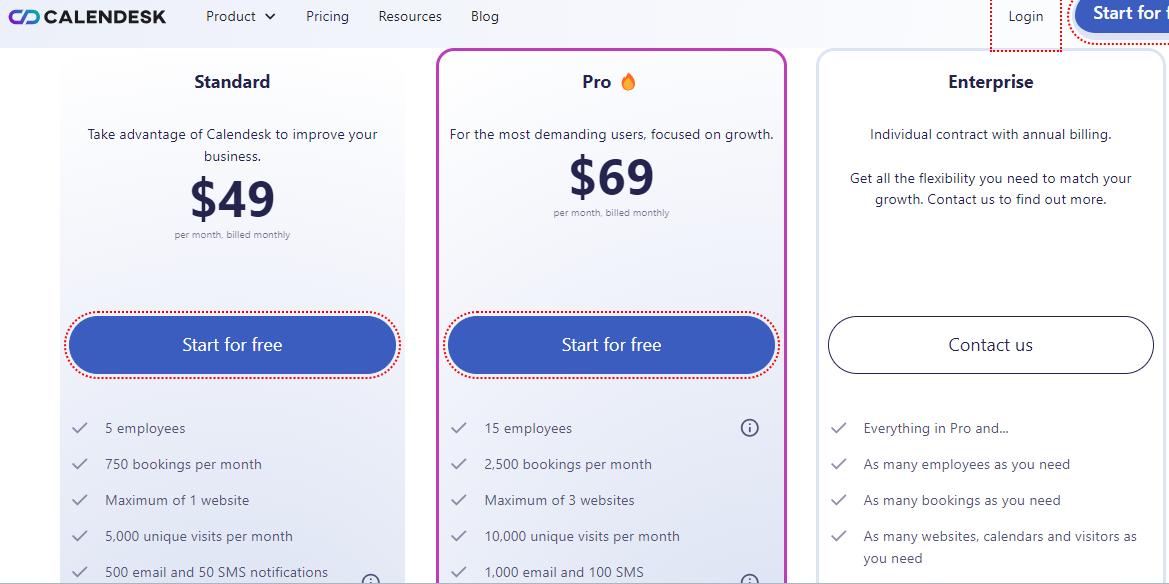1169x584 pixels.
Task: Click checkmark beside 2,500 bookings per month
Action: 459,464
